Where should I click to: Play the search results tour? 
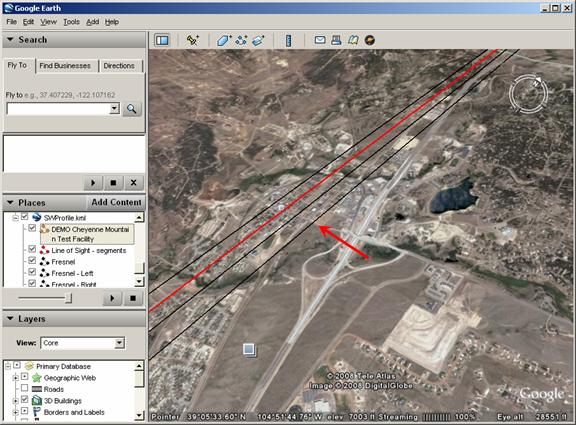pos(93,183)
